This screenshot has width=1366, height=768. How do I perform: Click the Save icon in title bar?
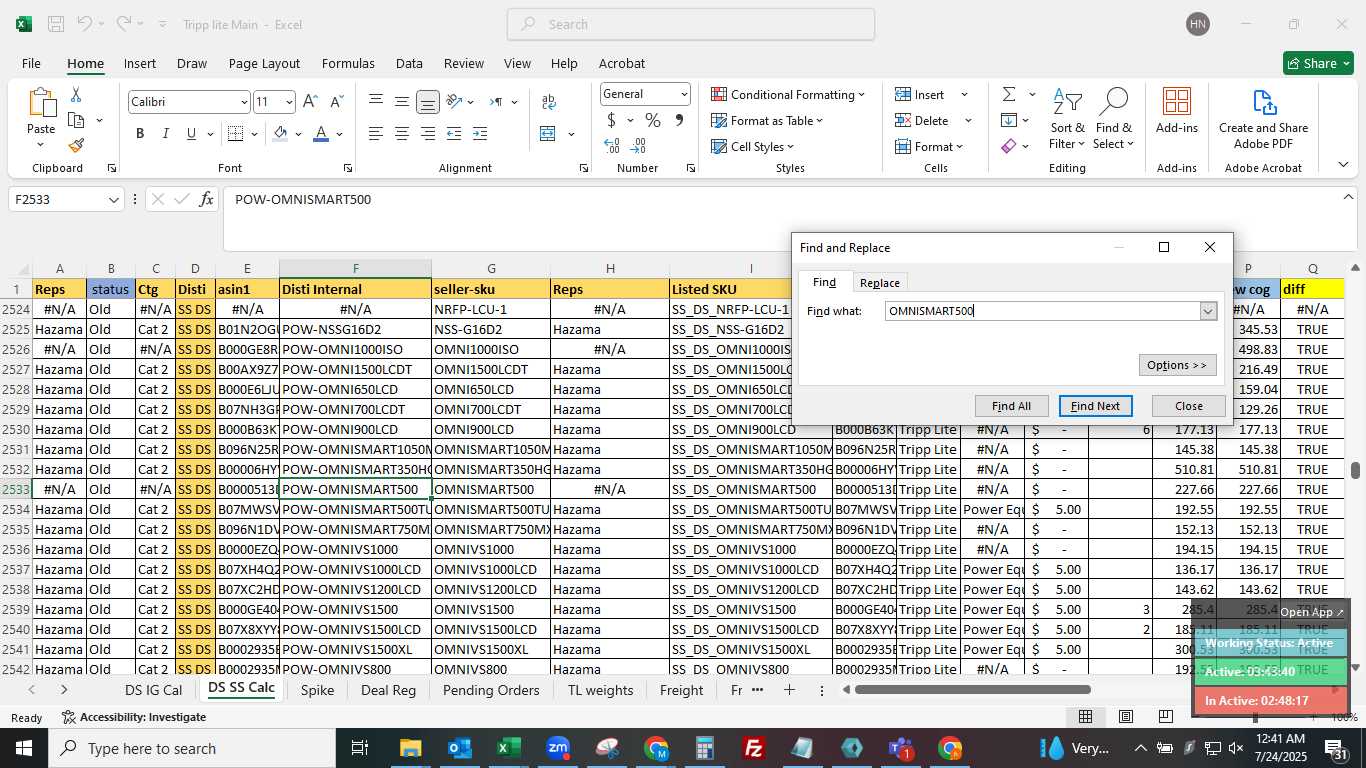56,24
